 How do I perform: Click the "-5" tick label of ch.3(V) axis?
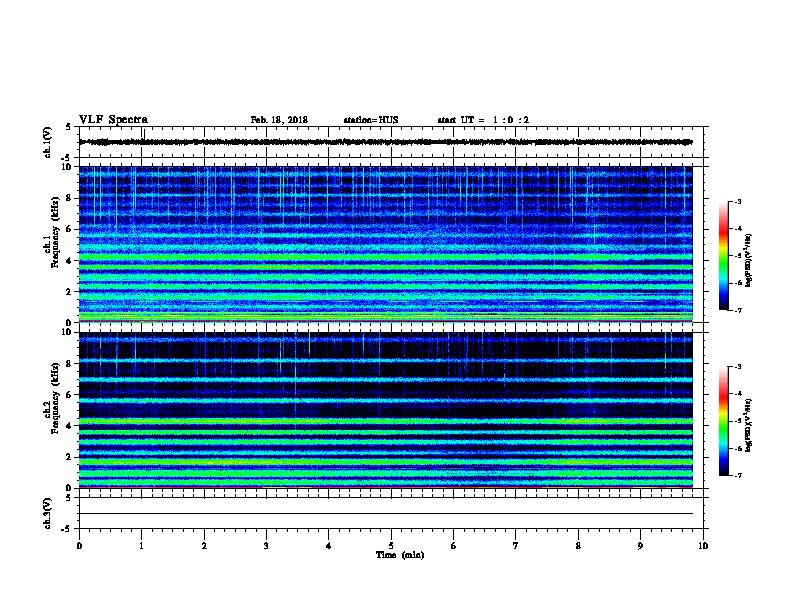click(67, 529)
